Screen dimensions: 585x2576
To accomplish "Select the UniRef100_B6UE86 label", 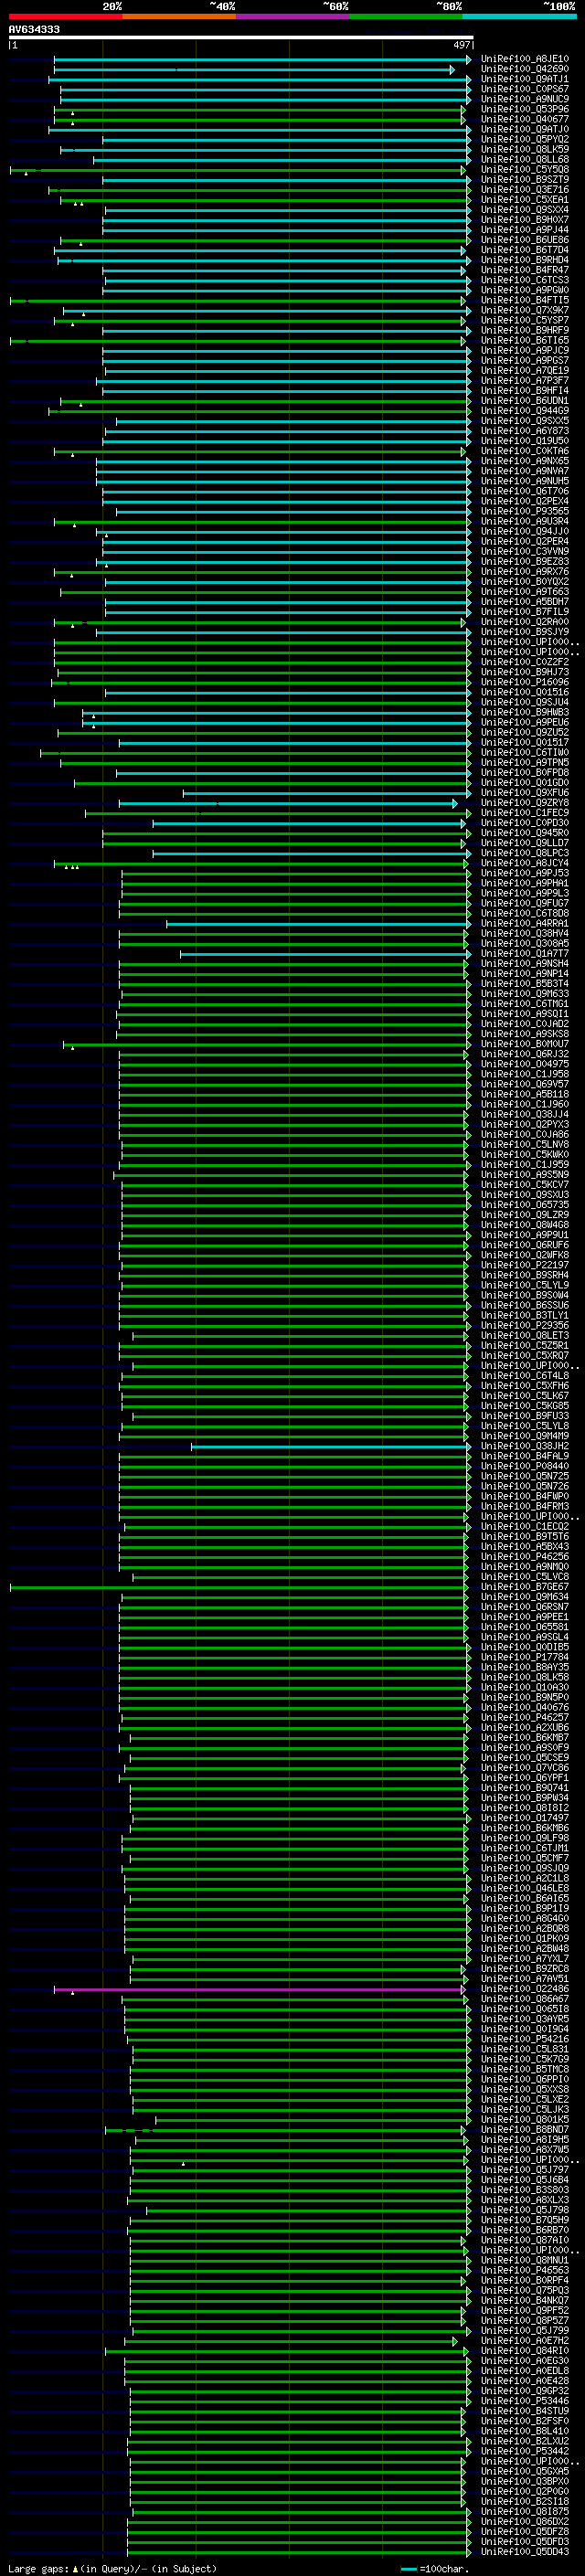I will [525, 241].
